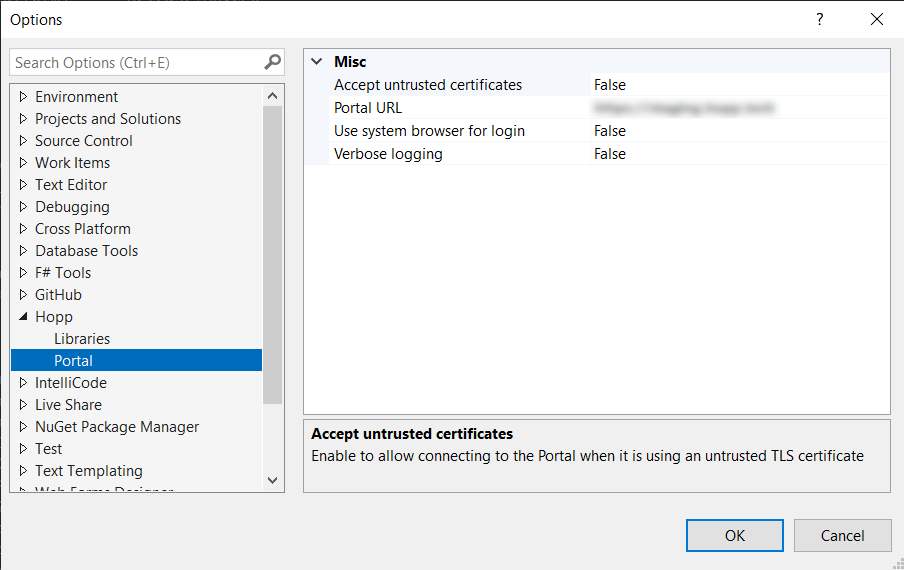Select the Verbose logging property name
Image resolution: width=904 pixels, height=570 pixels.
point(388,154)
